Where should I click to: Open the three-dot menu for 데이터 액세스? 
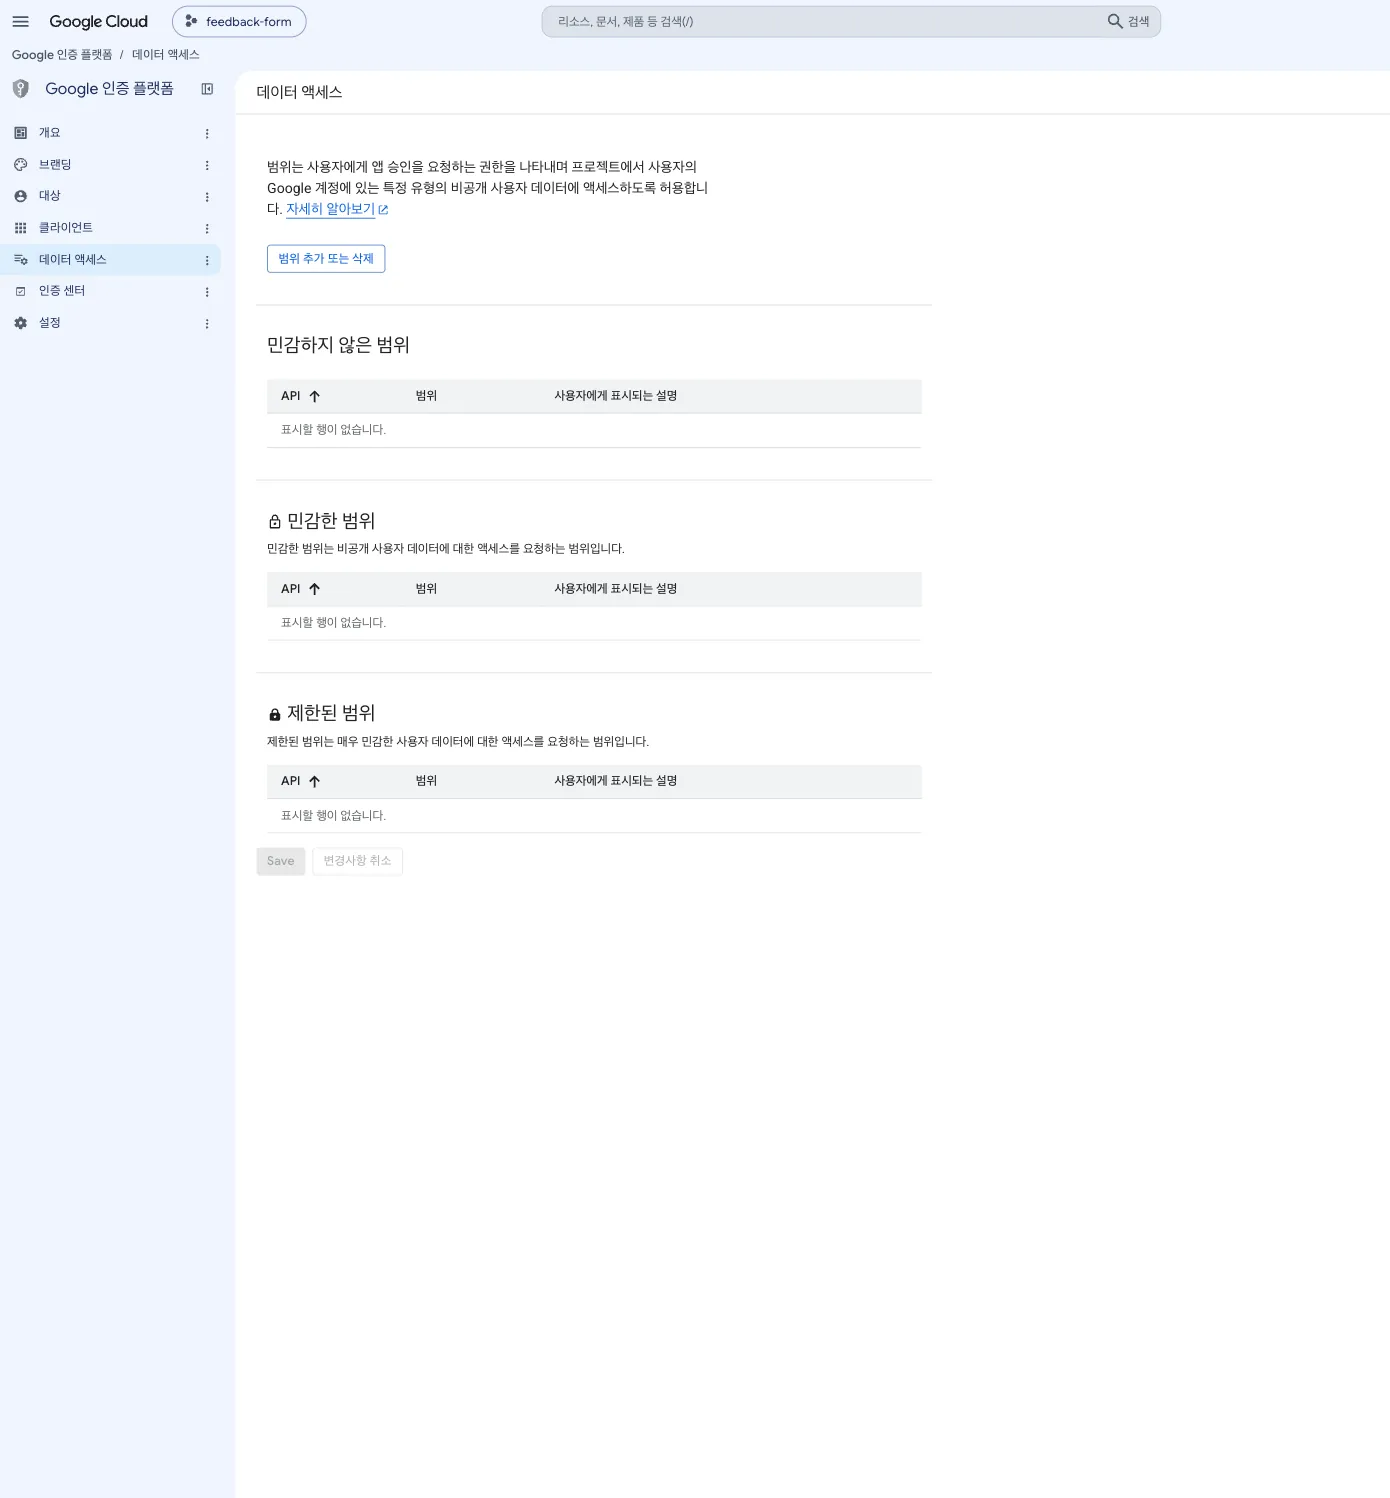[x=207, y=260]
